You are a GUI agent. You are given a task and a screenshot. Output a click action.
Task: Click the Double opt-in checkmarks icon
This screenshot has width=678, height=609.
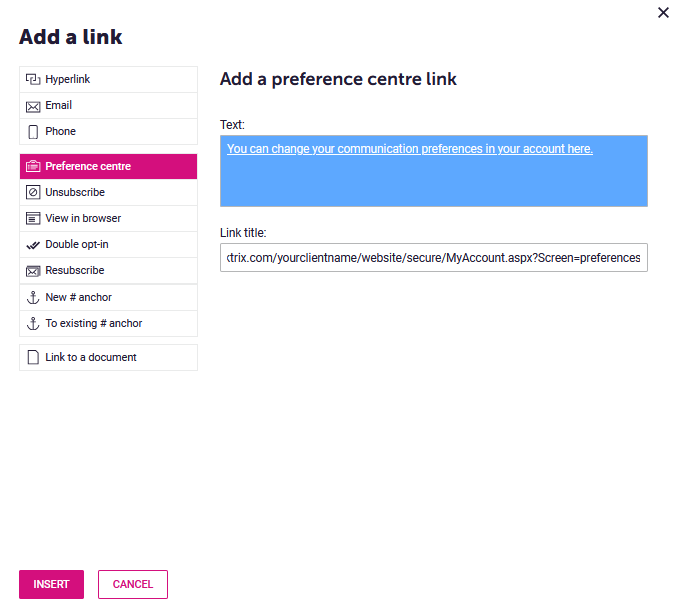pos(33,245)
